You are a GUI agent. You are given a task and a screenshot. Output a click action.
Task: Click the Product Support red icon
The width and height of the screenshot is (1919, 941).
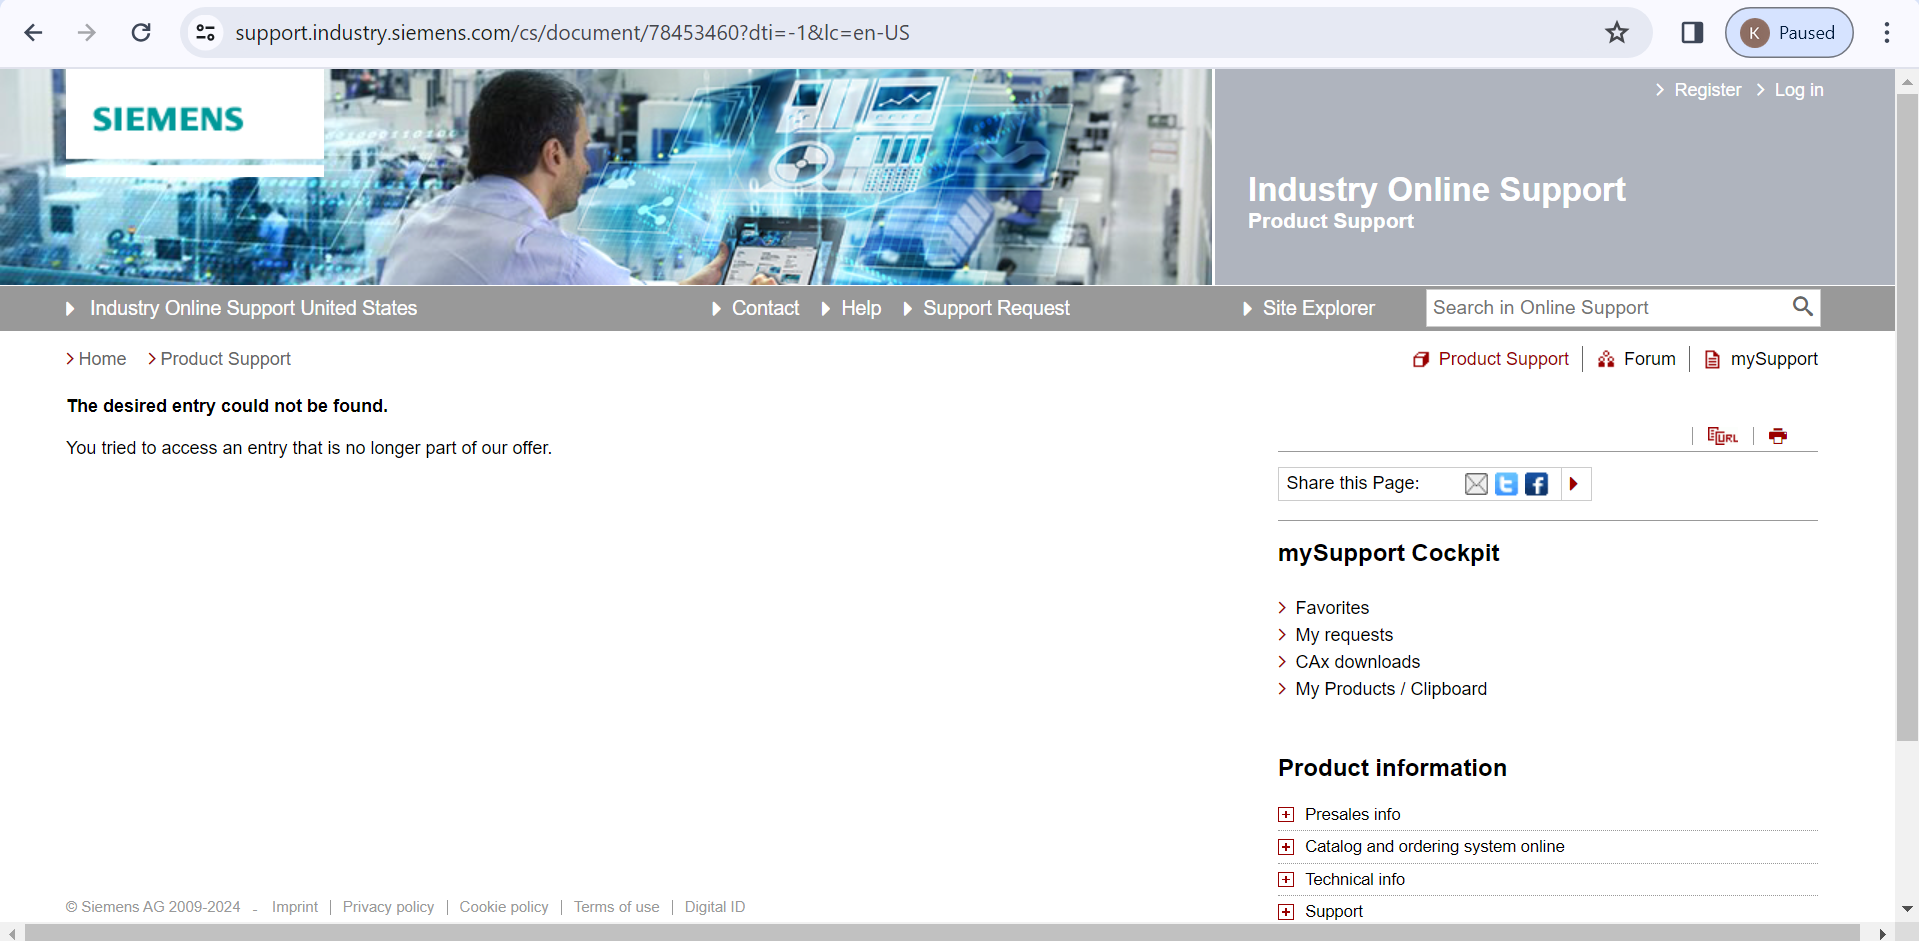(1421, 359)
